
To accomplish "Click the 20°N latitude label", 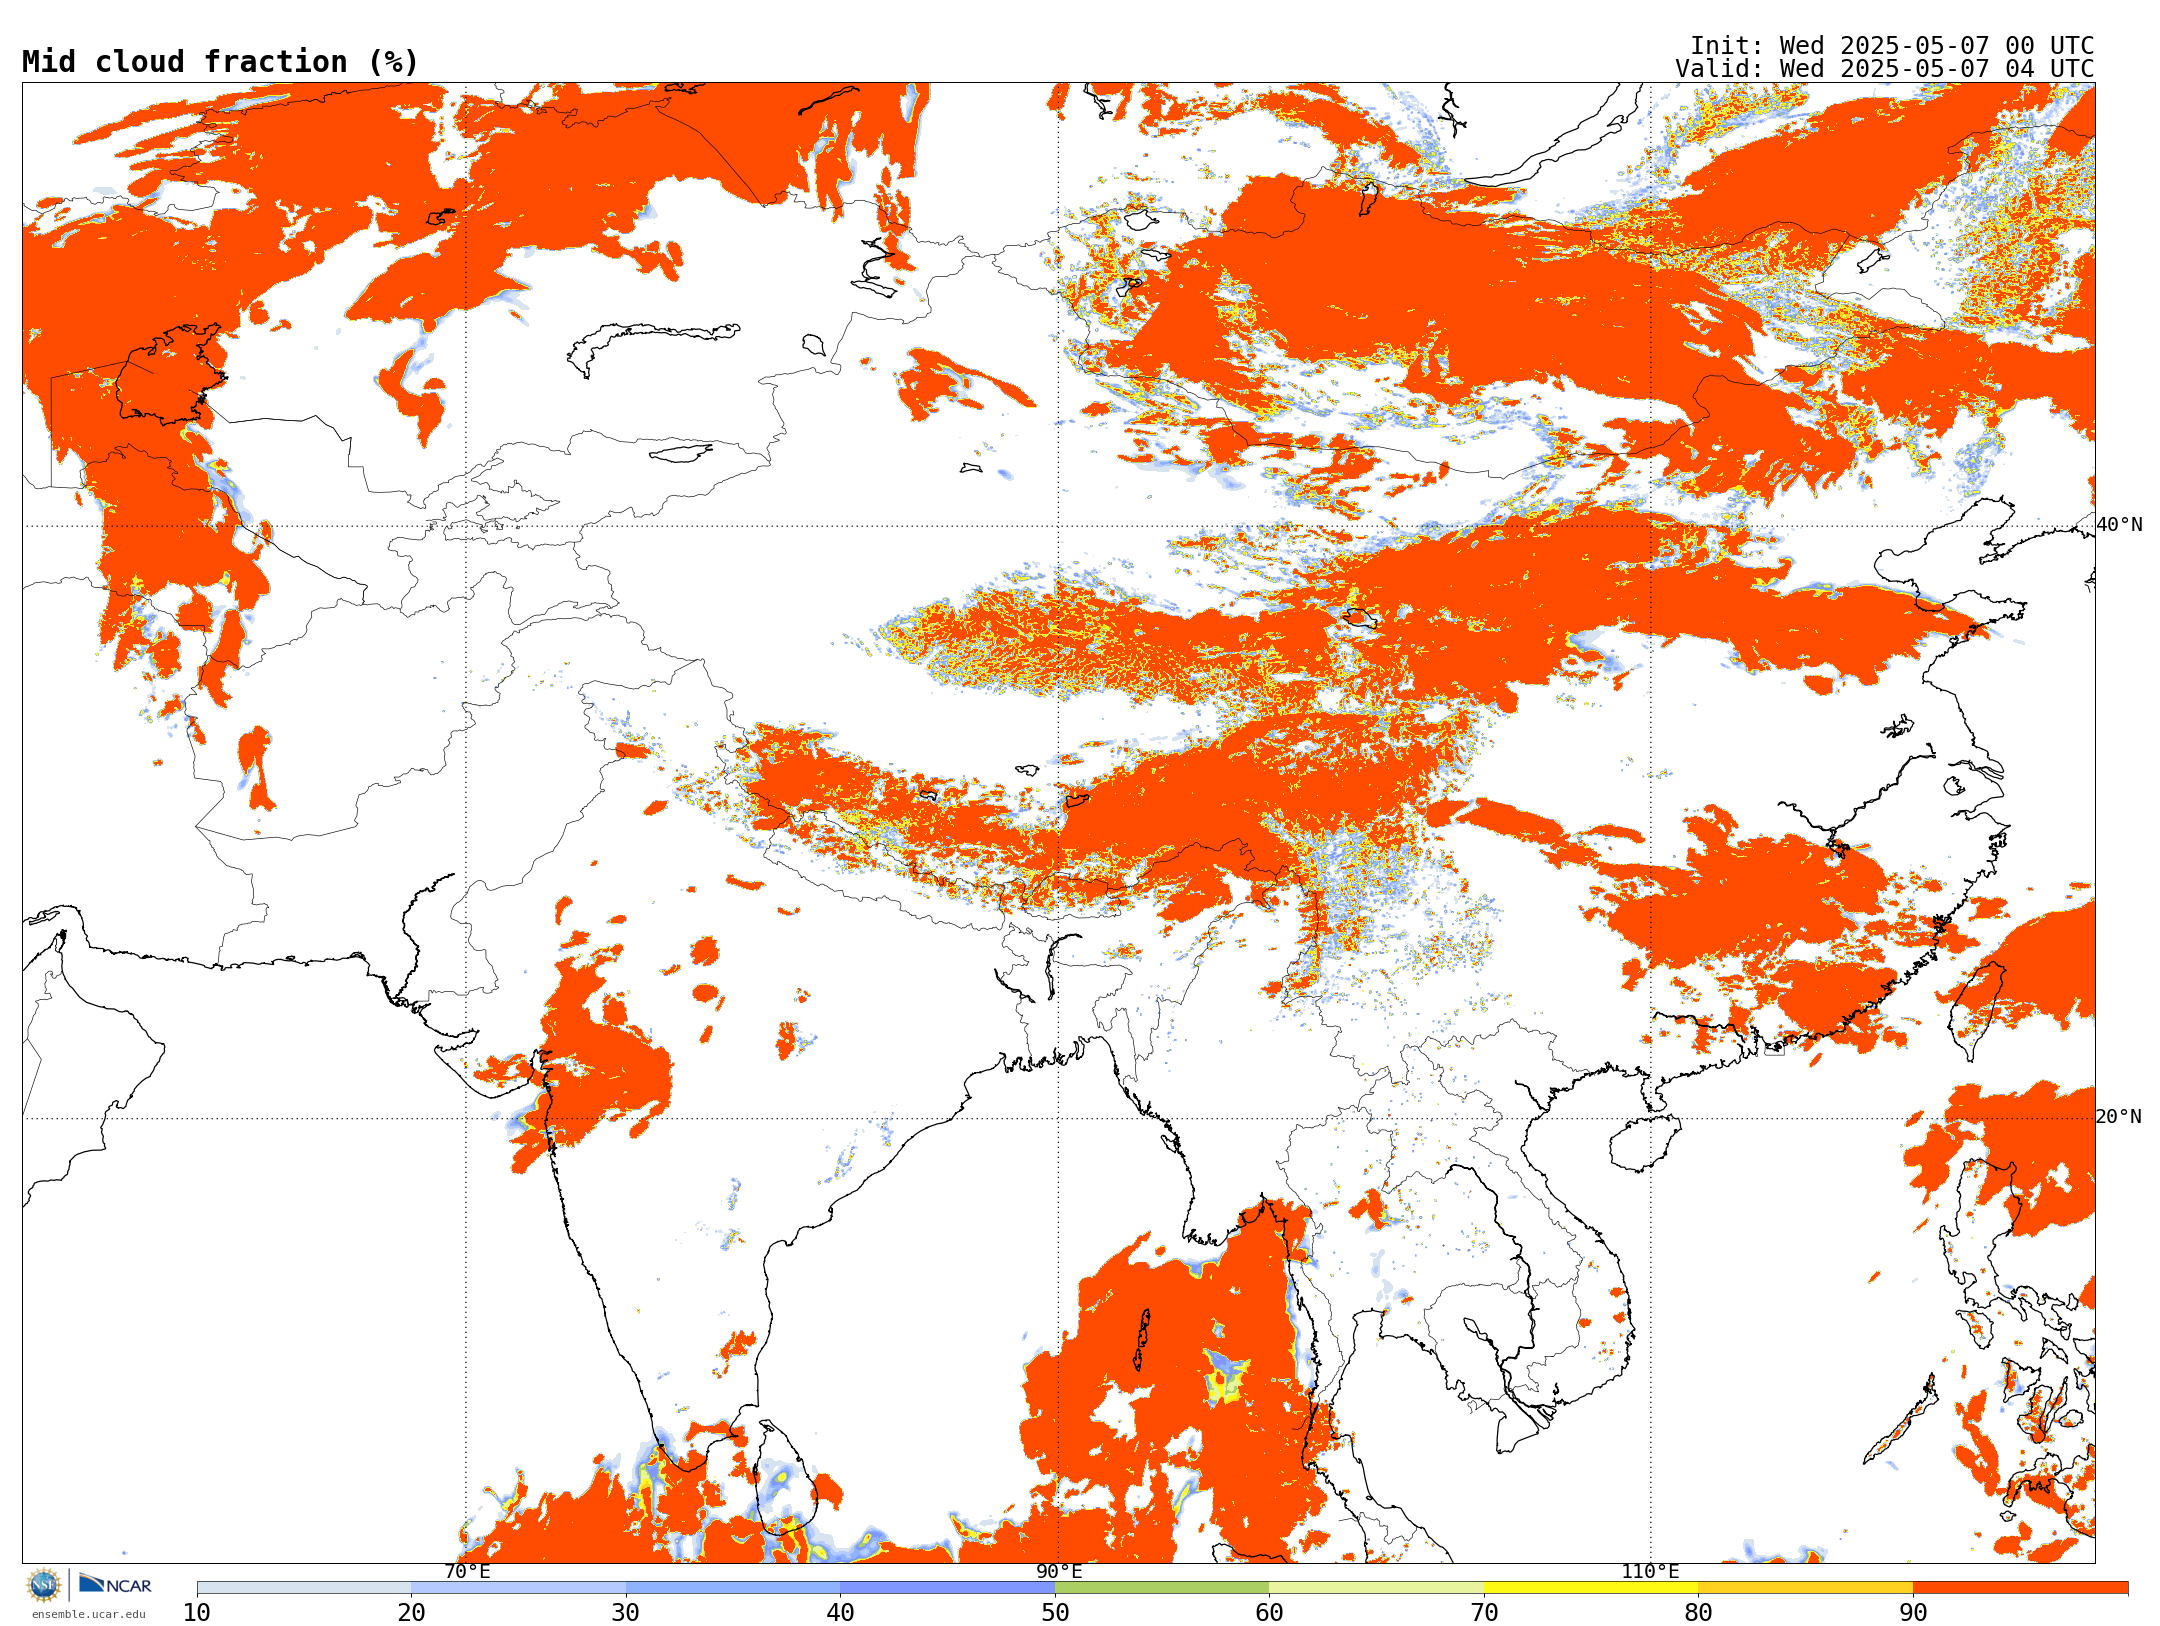I will (2119, 1116).
